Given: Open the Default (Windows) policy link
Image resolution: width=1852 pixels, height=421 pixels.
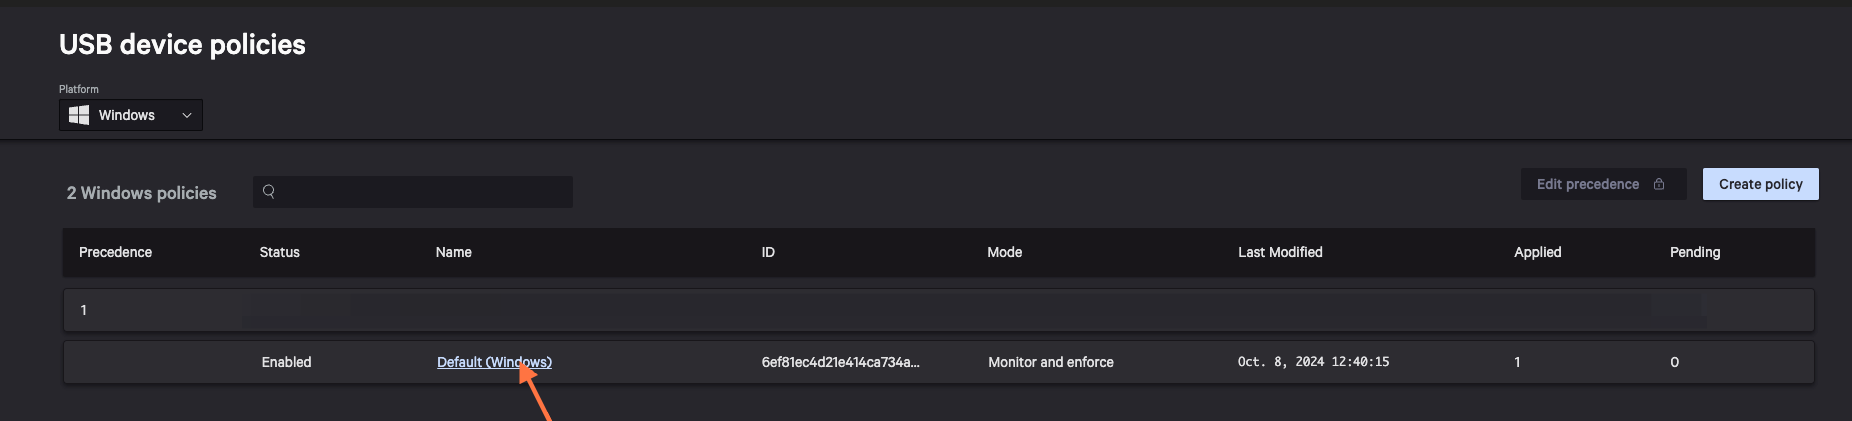Looking at the screenshot, I should (x=494, y=362).
